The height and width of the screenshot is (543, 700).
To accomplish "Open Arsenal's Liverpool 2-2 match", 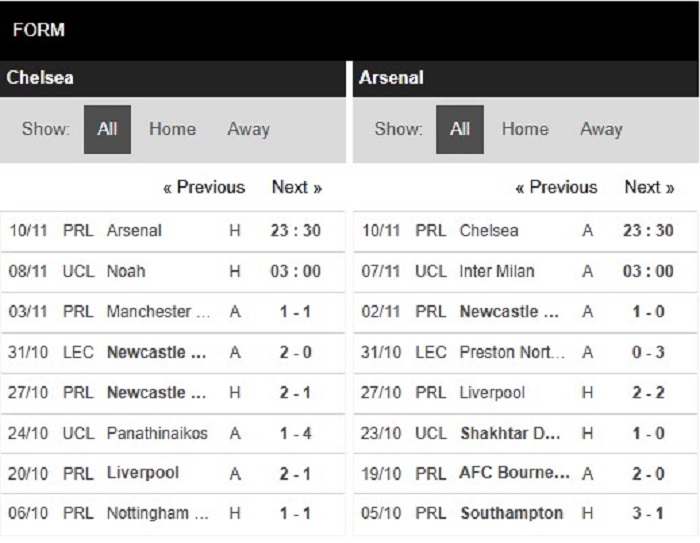I will click(x=525, y=393).
